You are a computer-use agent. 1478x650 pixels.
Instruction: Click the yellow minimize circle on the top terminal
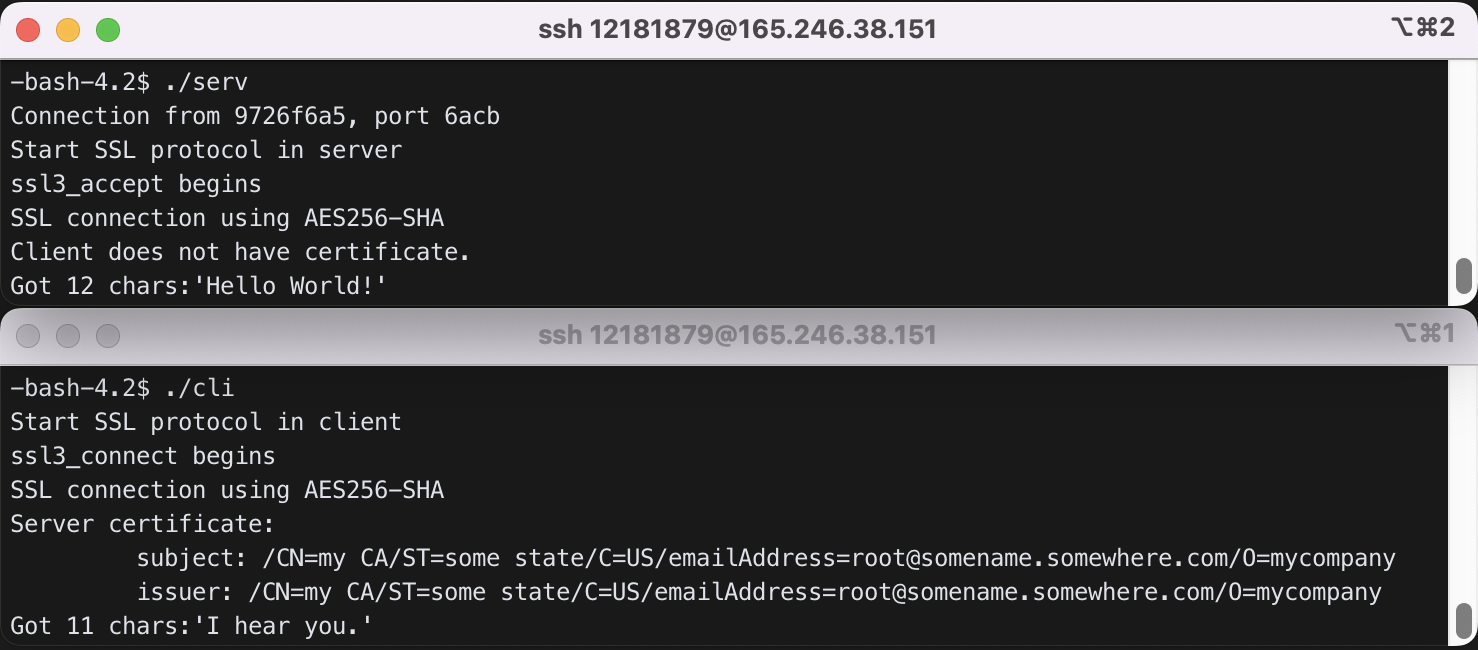pyautogui.click(x=68, y=29)
